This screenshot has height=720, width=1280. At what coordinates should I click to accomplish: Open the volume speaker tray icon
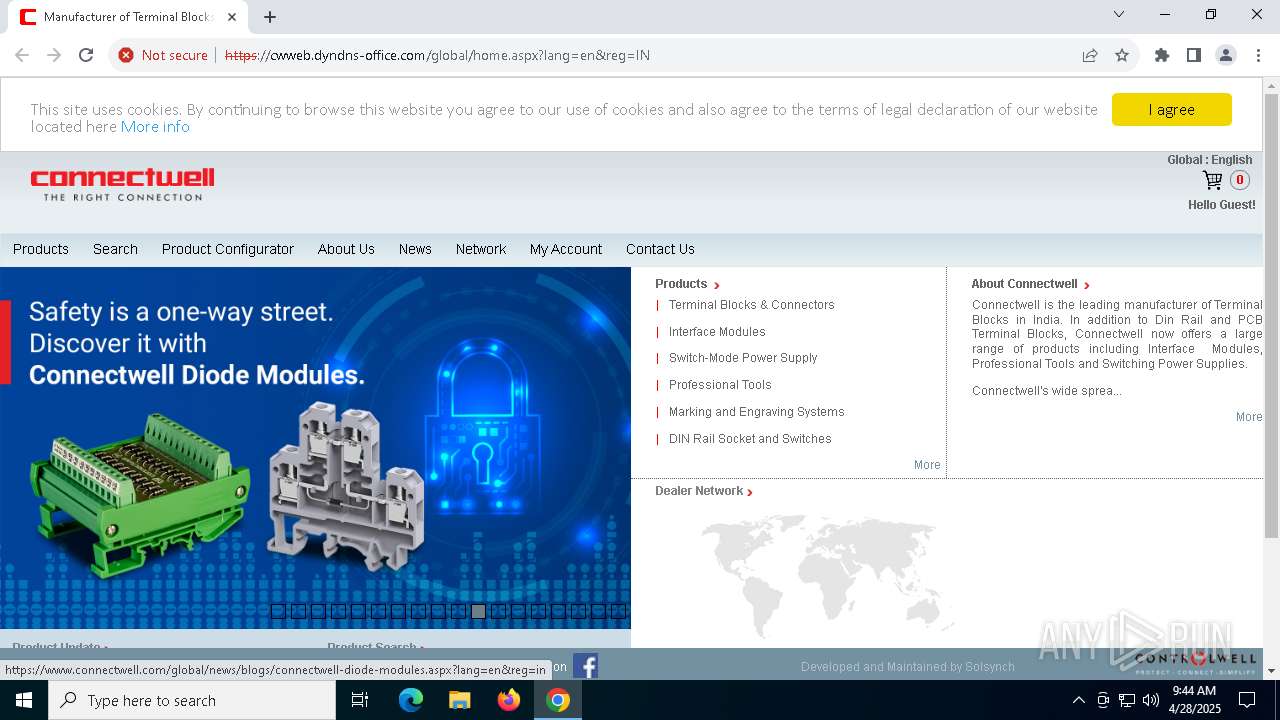tap(1151, 700)
